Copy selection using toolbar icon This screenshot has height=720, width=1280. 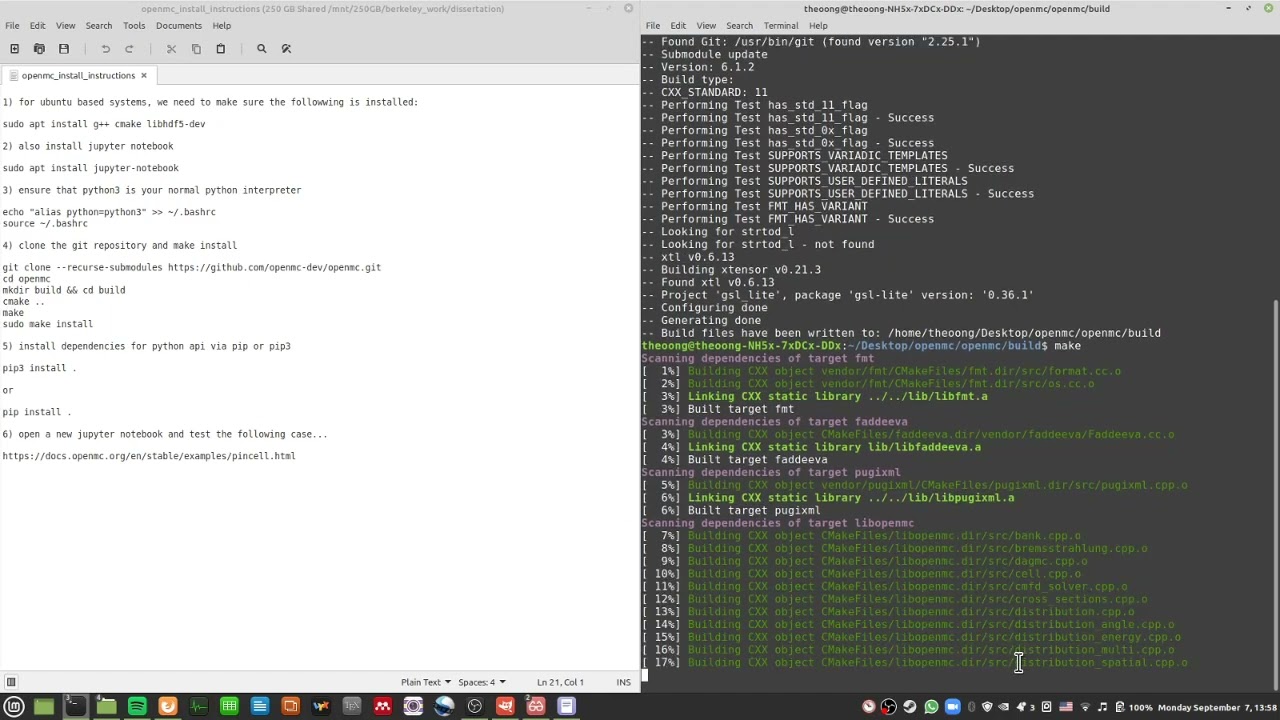(x=196, y=48)
